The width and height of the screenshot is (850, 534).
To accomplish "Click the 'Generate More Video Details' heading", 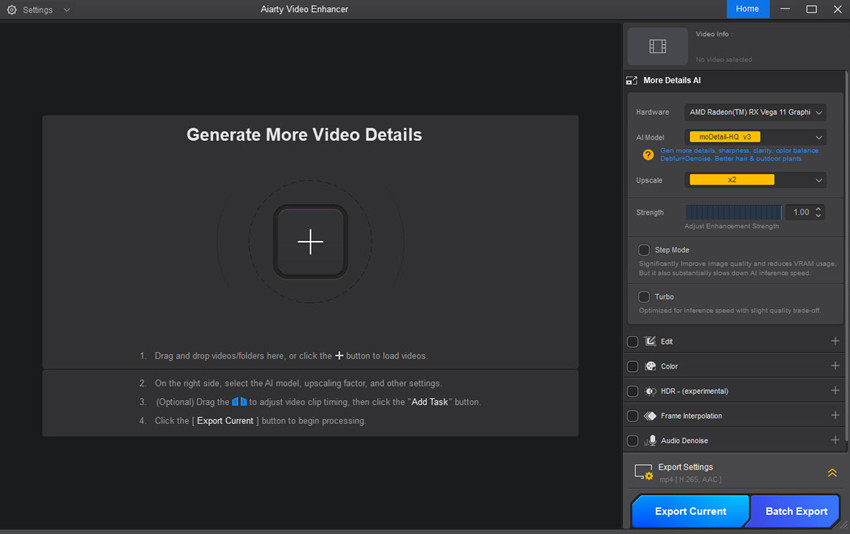I will click(x=304, y=134).
